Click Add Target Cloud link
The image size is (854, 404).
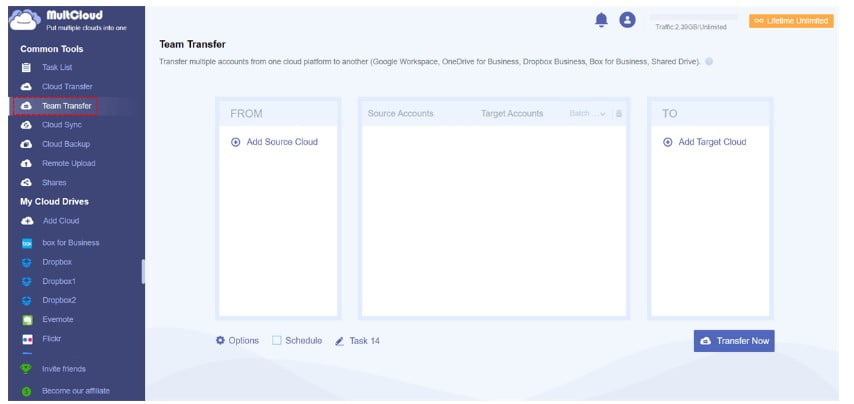pyautogui.click(x=712, y=142)
